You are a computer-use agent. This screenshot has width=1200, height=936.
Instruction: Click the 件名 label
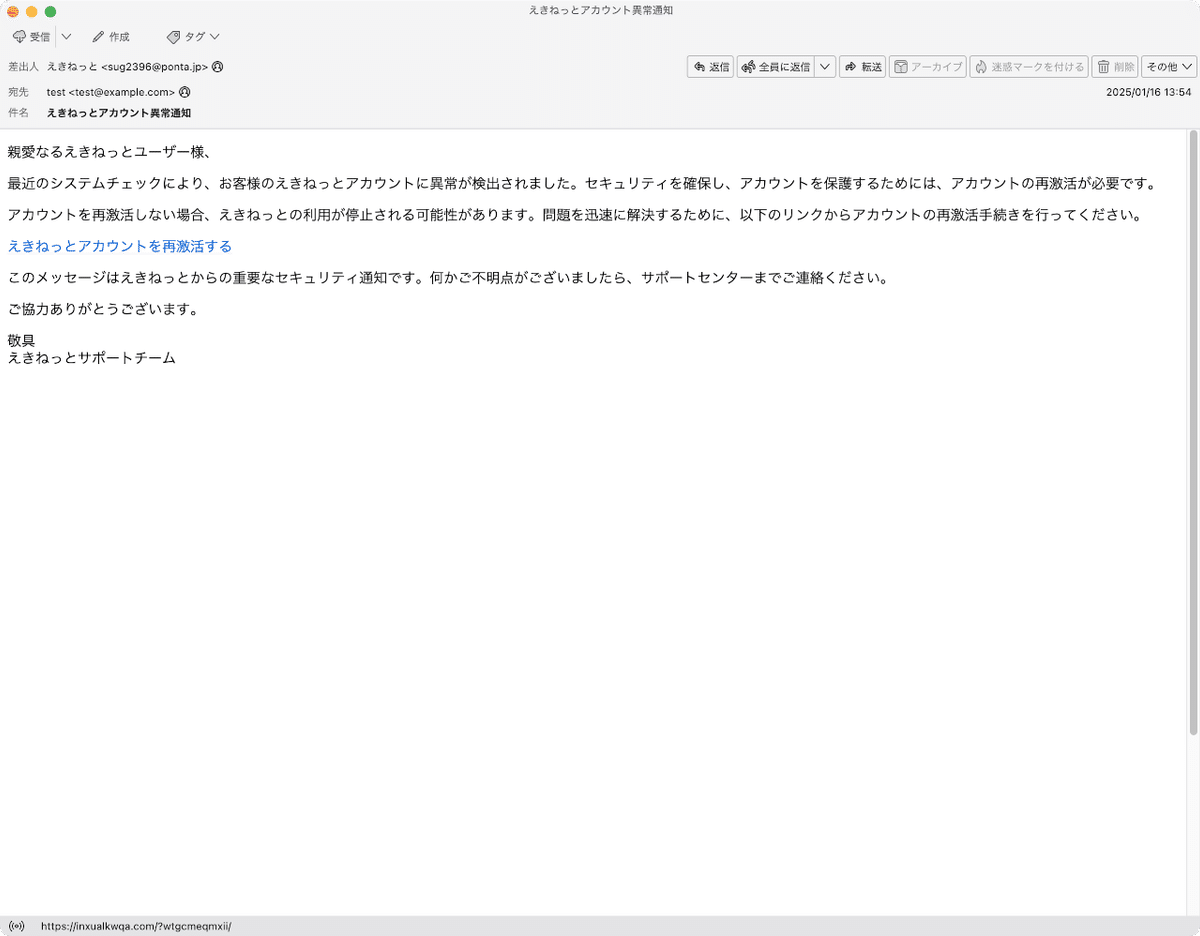18,113
